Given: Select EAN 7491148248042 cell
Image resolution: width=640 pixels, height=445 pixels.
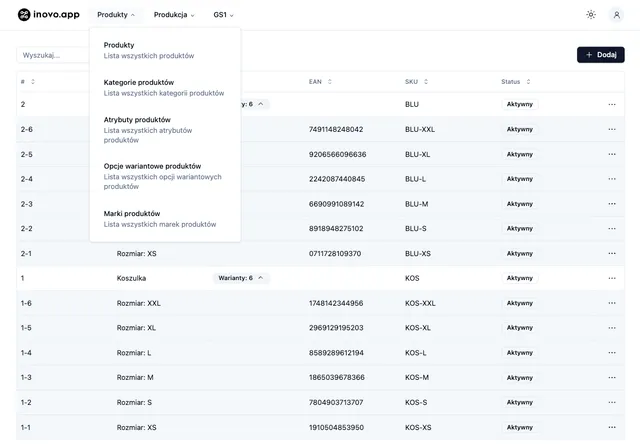Looking at the screenshot, I should tap(336, 129).
